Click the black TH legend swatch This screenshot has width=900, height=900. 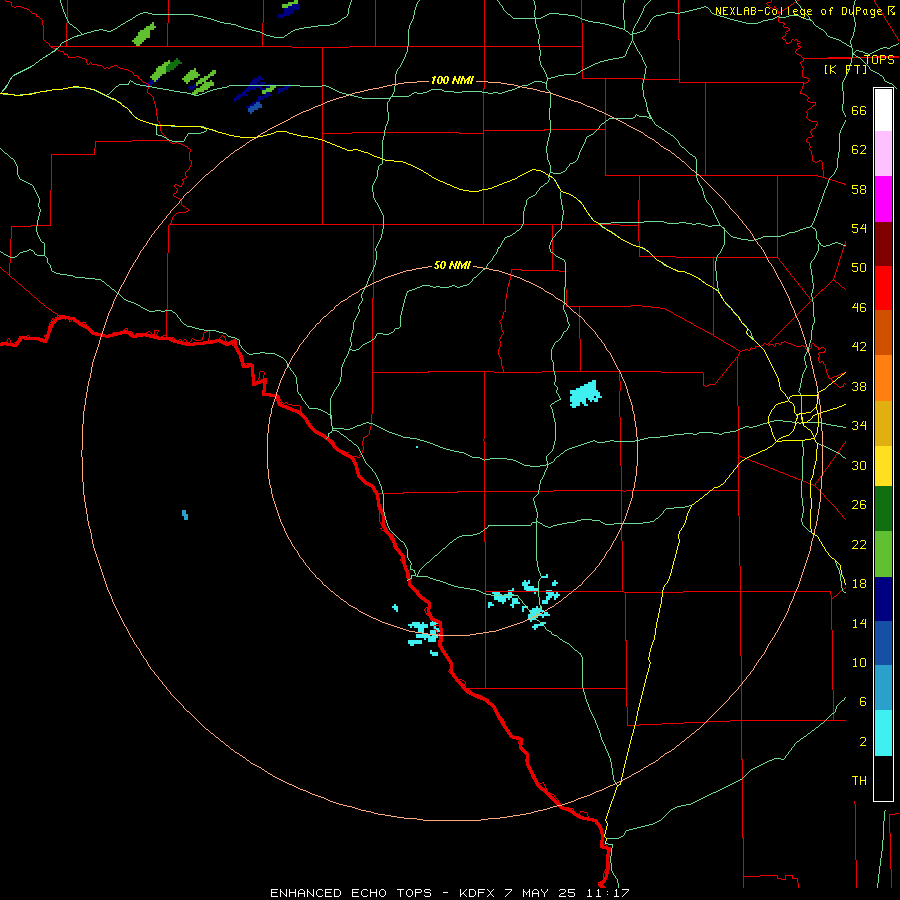[x=883, y=778]
